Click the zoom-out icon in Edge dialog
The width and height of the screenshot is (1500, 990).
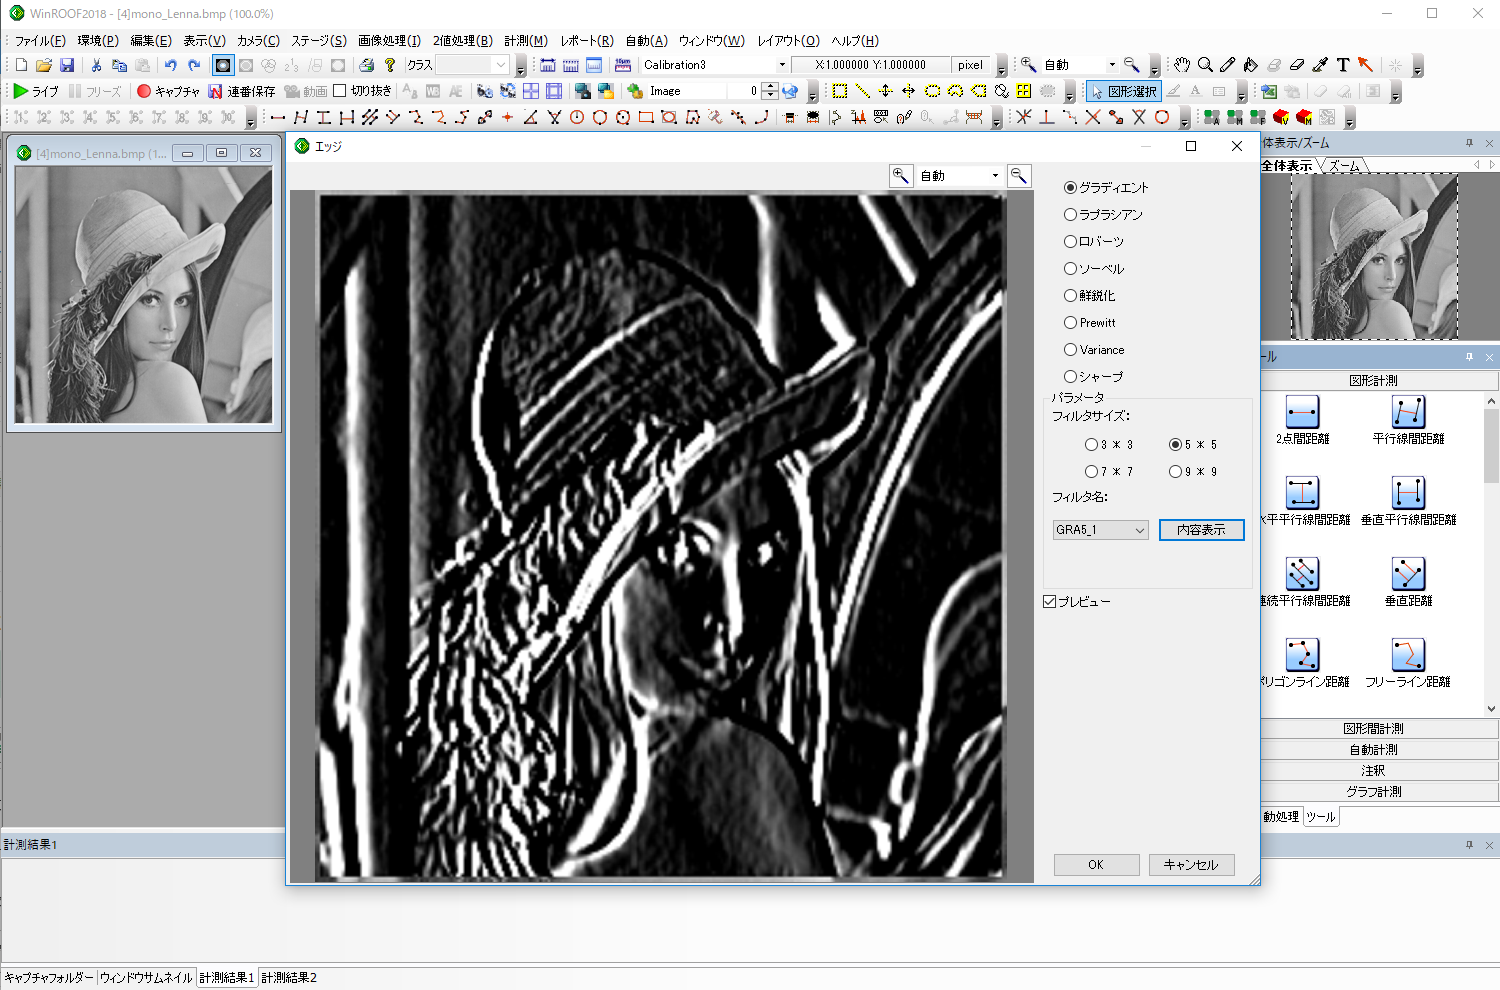coord(1019,176)
